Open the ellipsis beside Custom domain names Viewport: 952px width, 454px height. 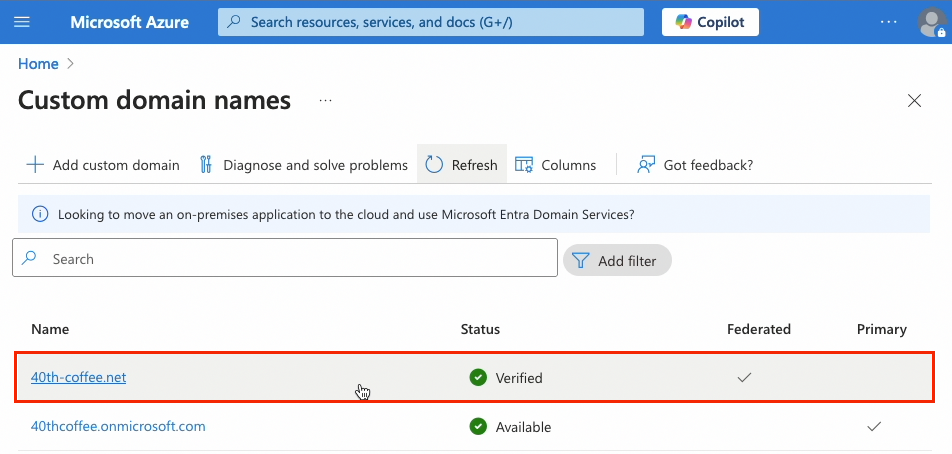[325, 101]
